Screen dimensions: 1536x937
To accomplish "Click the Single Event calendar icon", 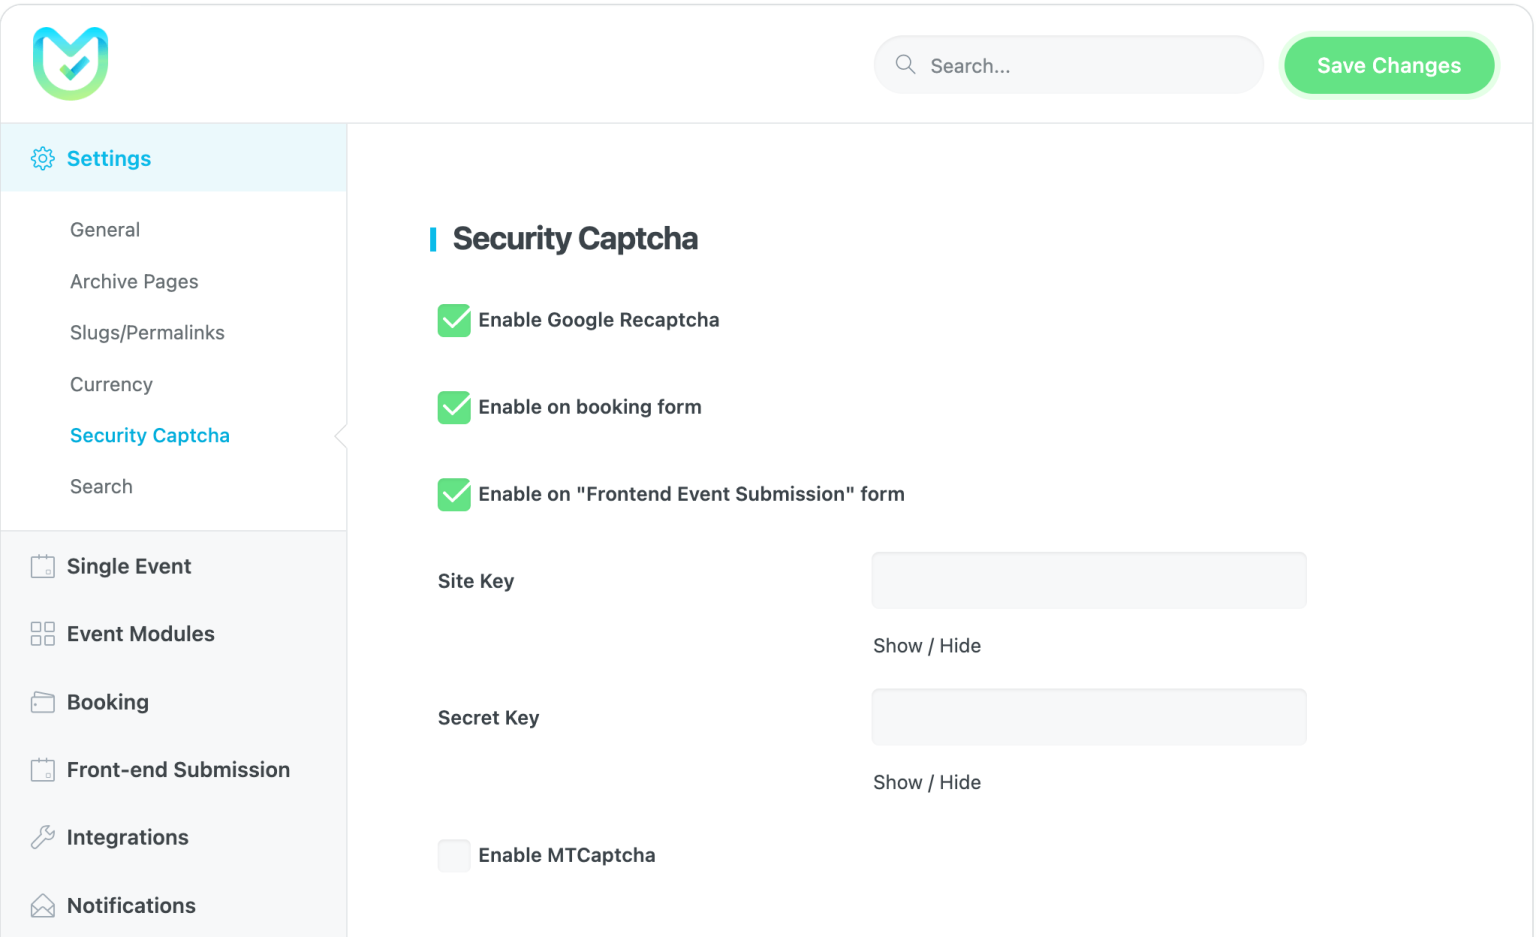I will coord(42,567).
